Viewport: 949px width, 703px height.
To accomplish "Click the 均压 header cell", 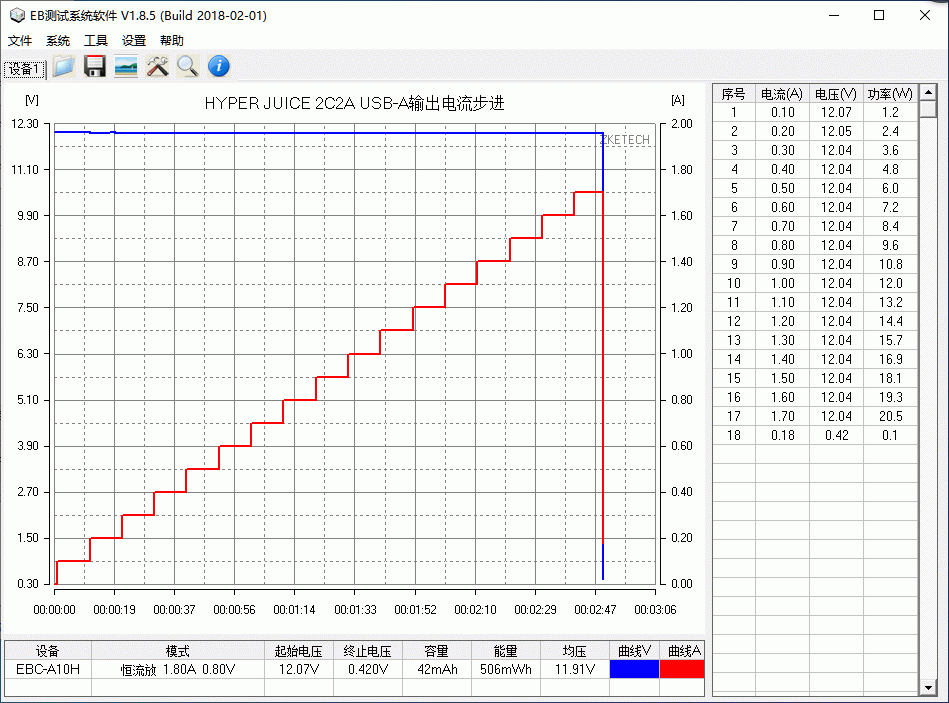I will click(x=574, y=651).
